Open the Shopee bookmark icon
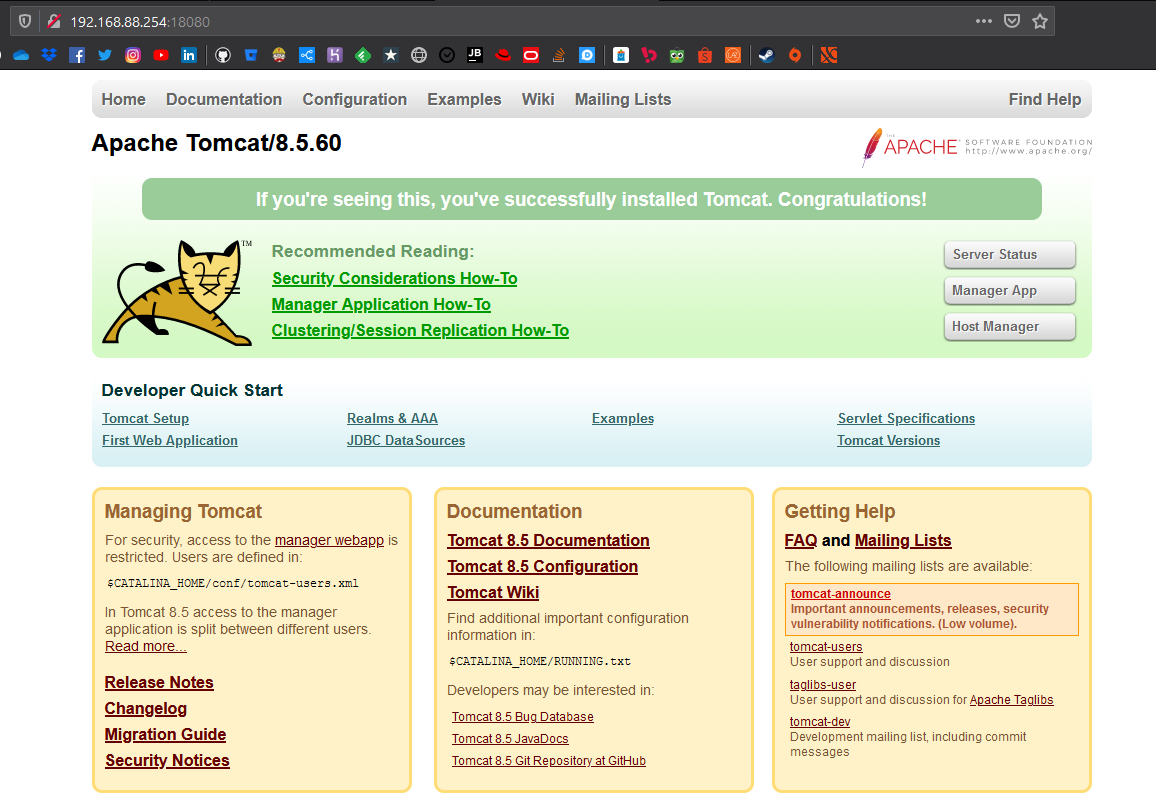The width and height of the screenshot is (1156, 803). tap(705, 55)
